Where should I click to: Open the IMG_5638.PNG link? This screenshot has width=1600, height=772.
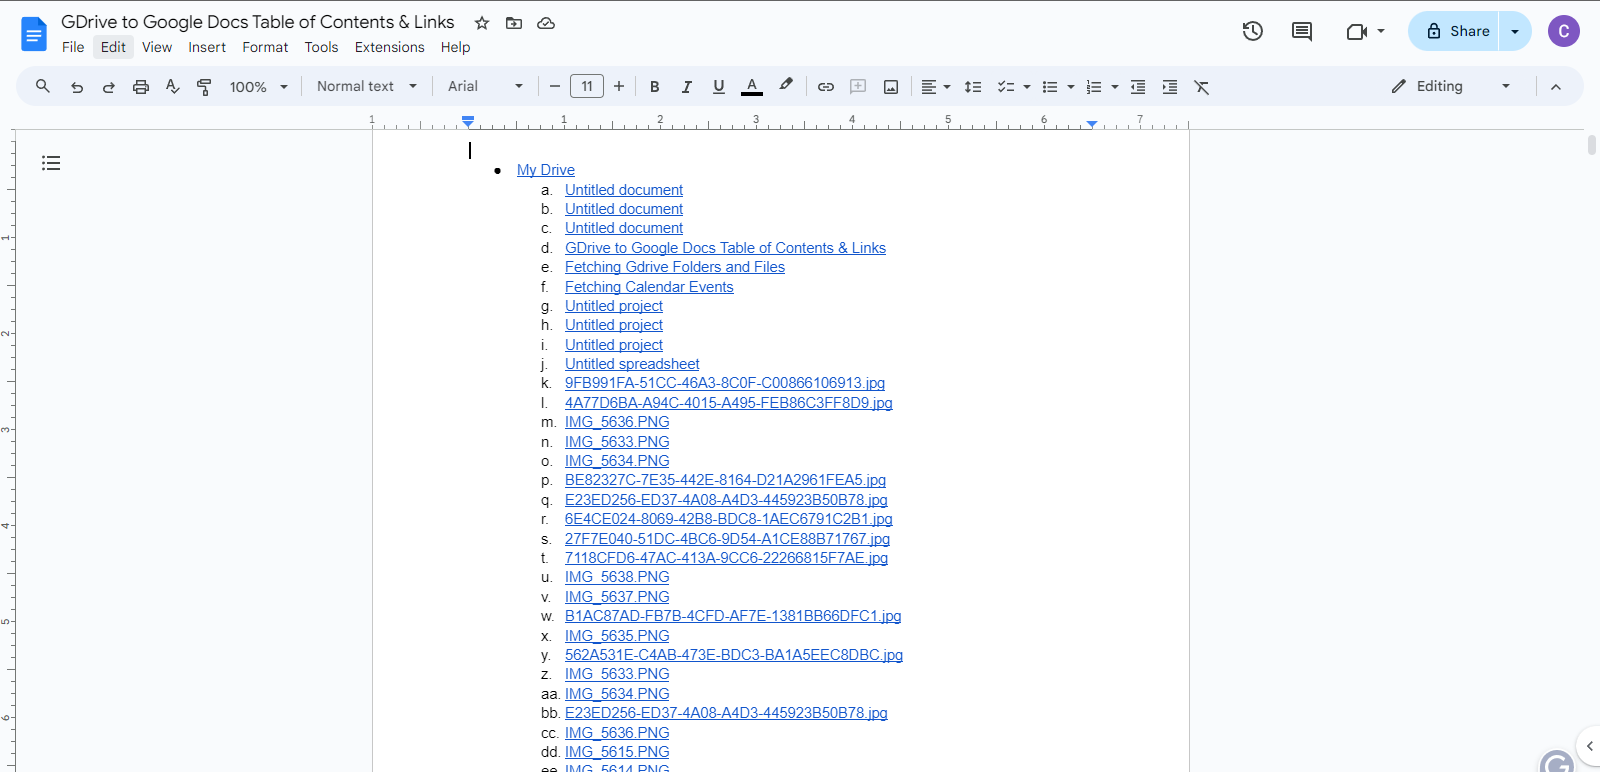(x=617, y=577)
